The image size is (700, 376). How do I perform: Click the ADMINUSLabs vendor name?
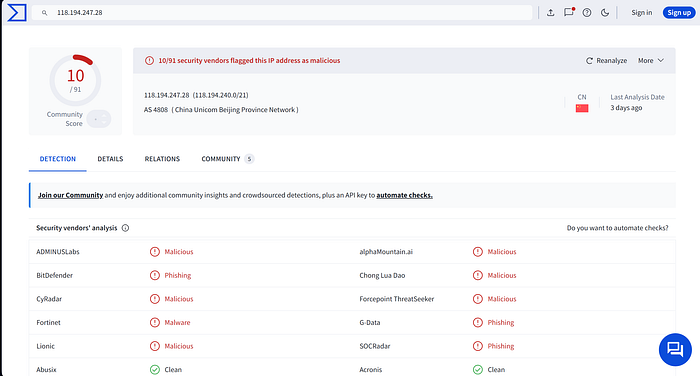click(58, 252)
